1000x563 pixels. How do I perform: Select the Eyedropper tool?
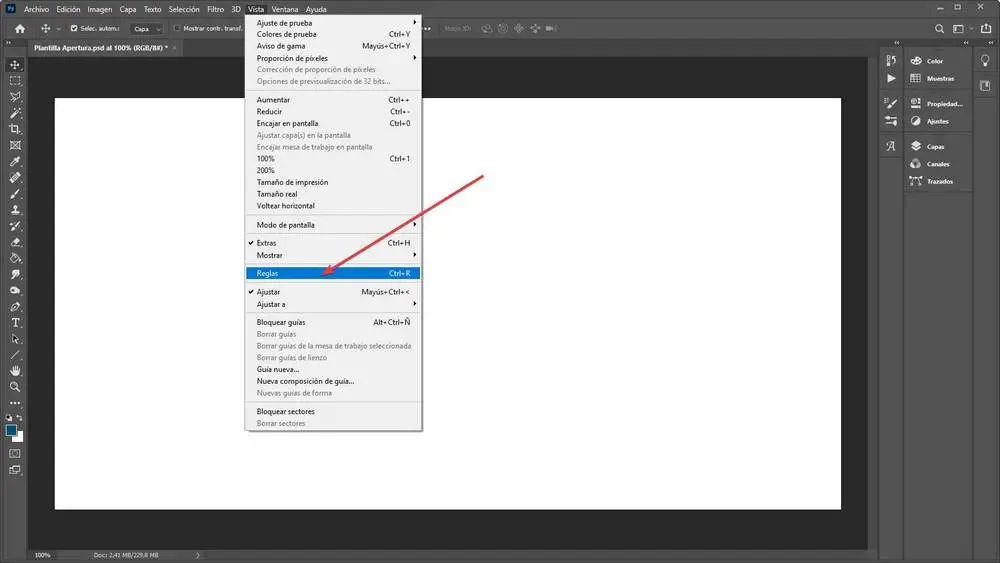15,161
